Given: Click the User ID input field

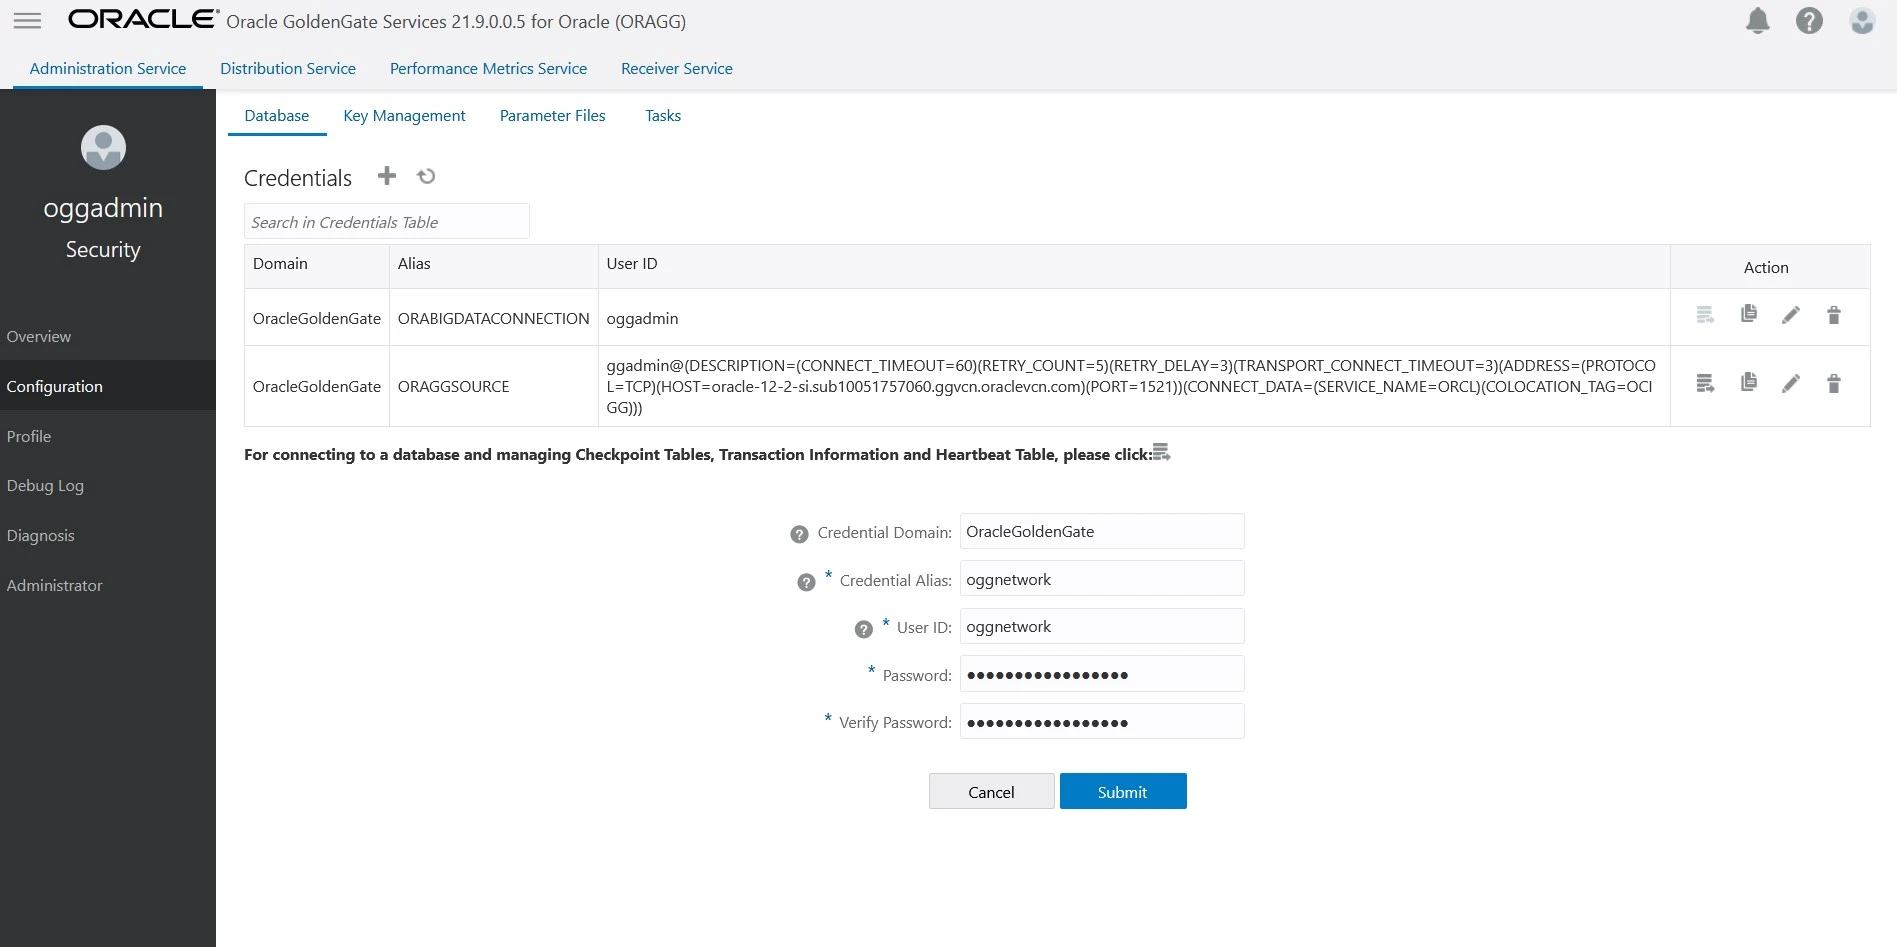Looking at the screenshot, I should tap(1102, 626).
